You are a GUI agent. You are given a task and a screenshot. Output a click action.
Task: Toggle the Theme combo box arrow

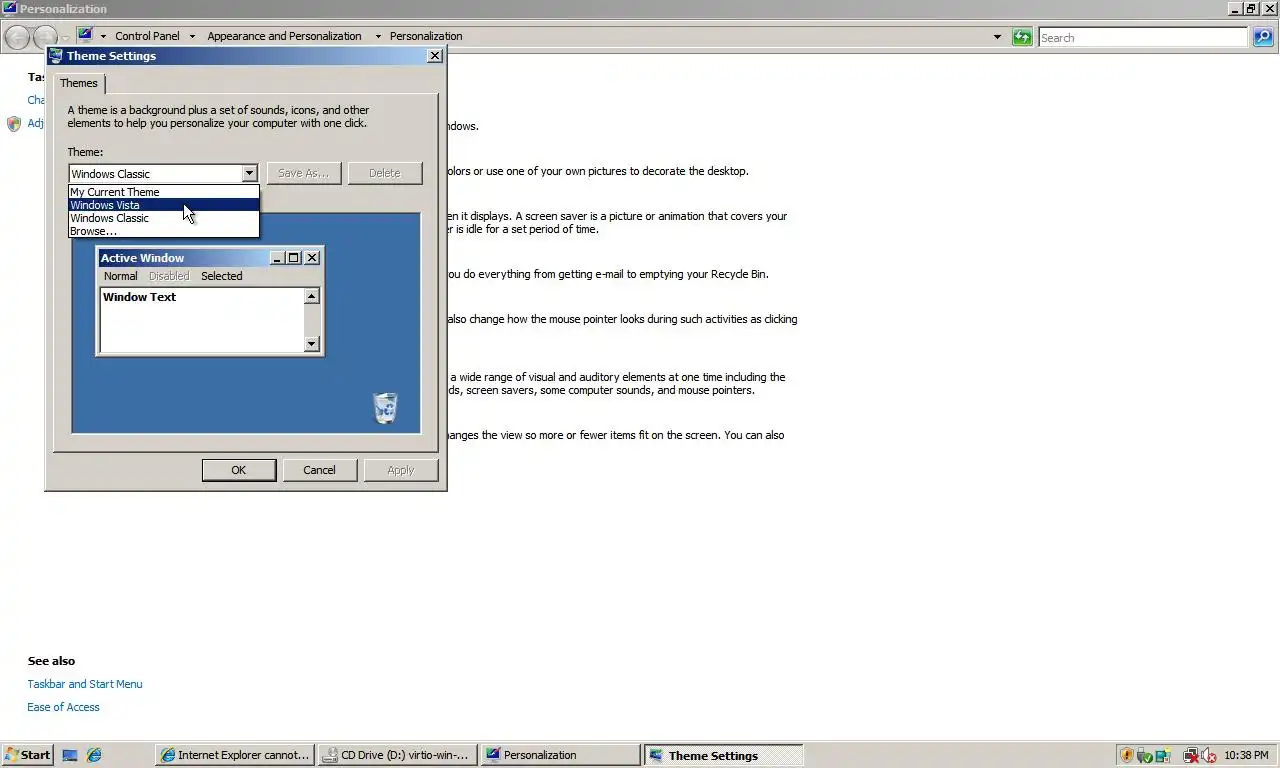pos(249,174)
